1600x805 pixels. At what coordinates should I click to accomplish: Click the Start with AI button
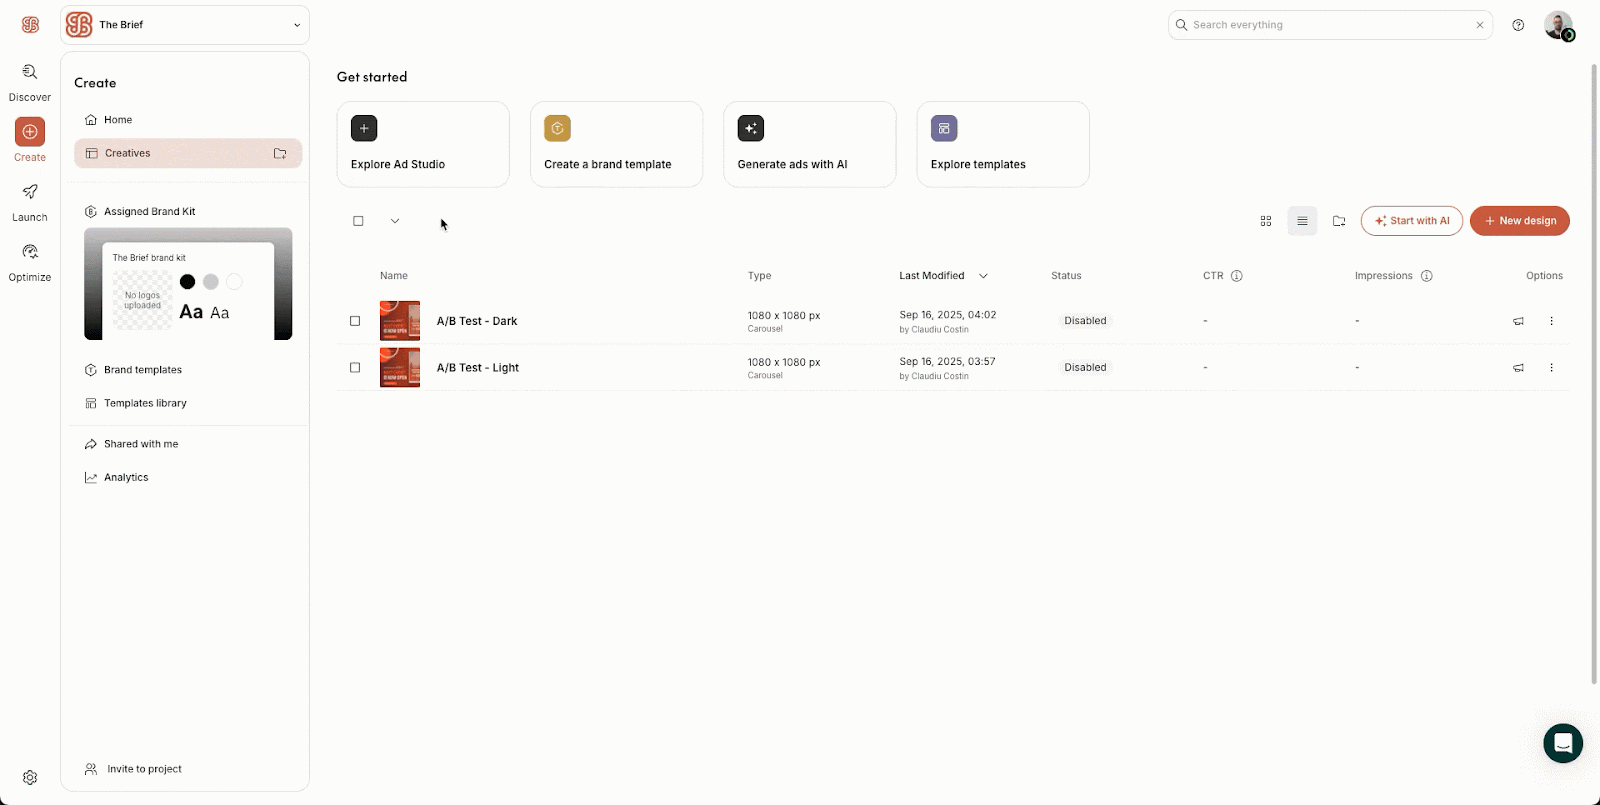pyautogui.click(x=1411, y=221)
